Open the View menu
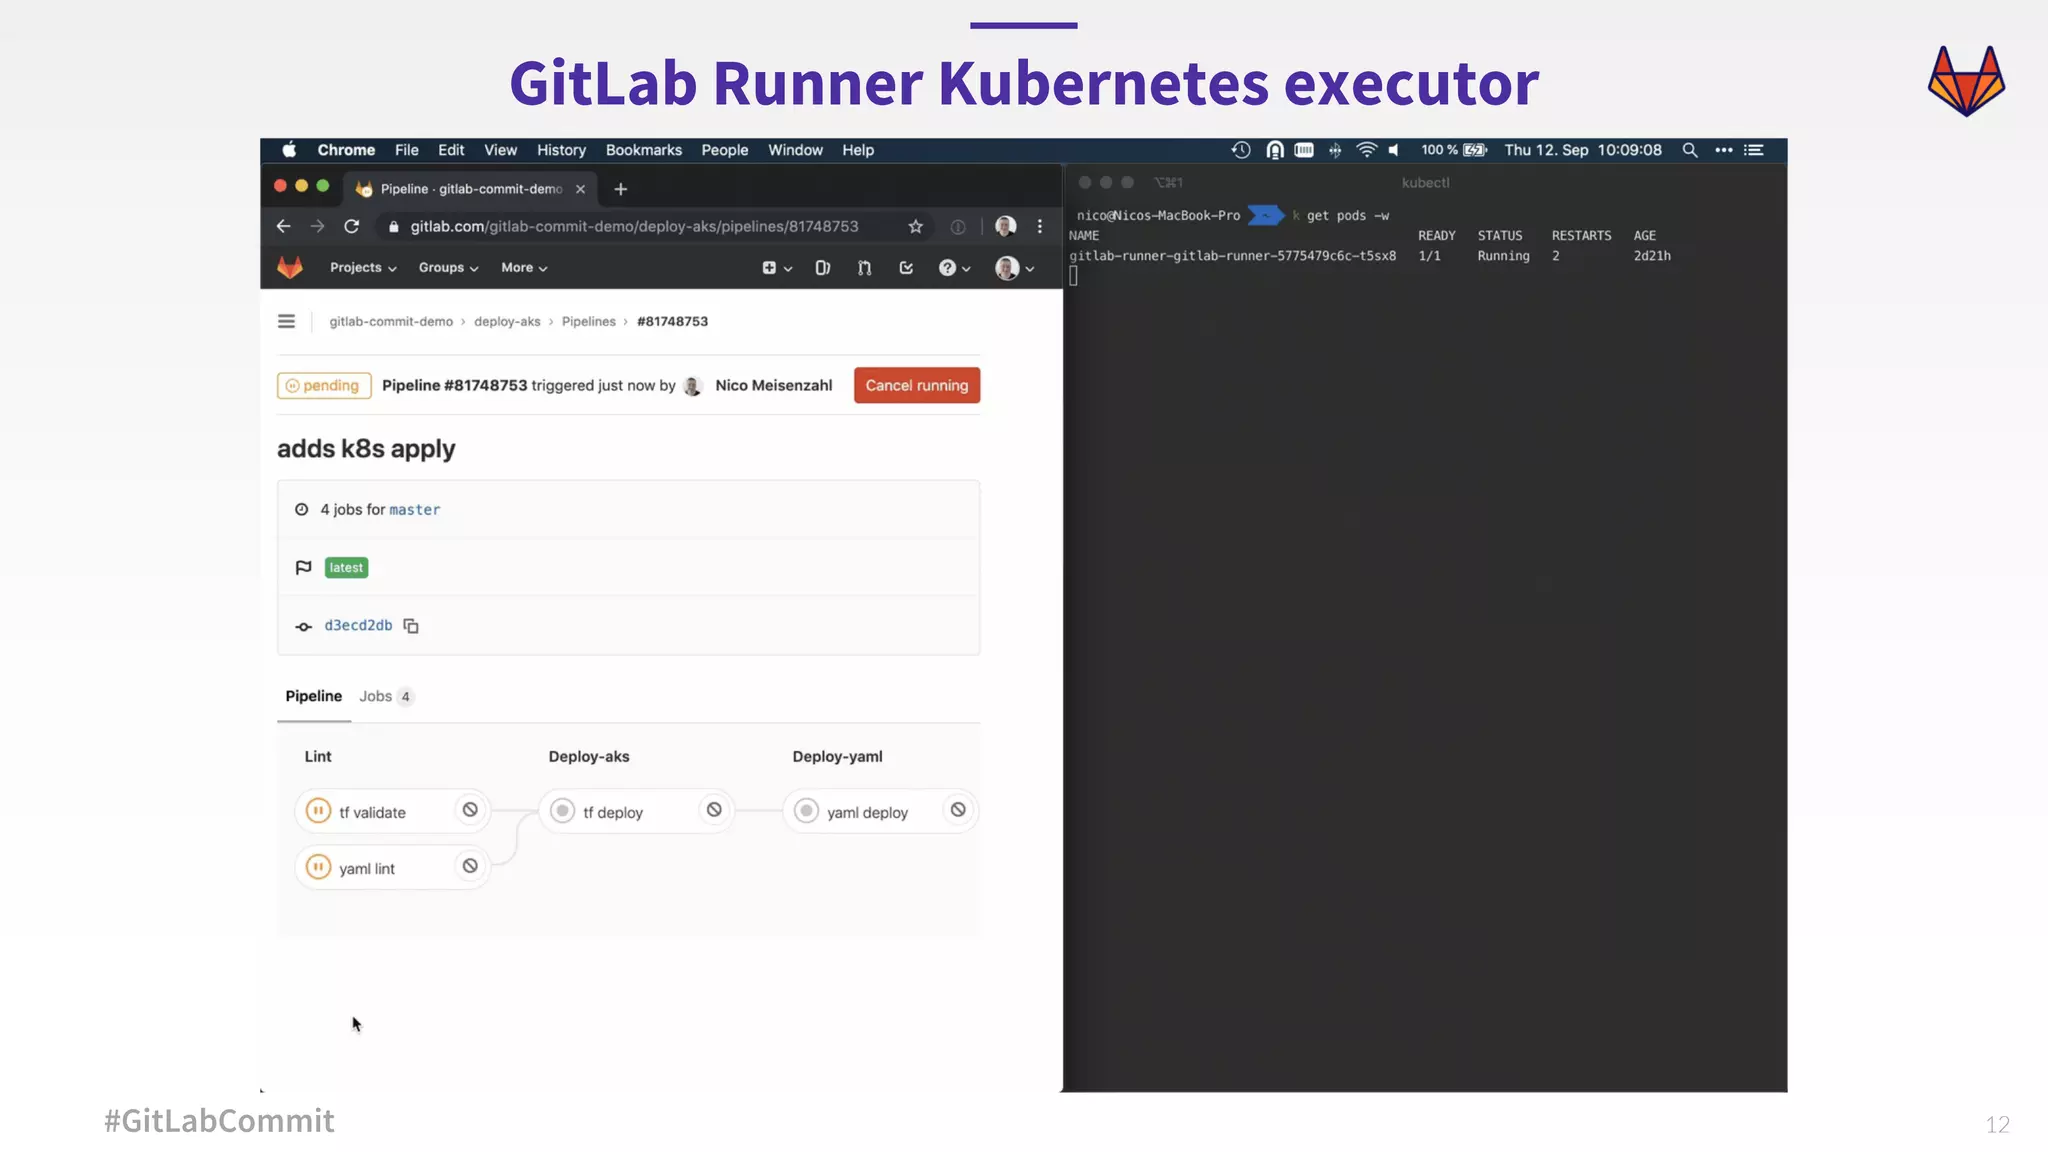Screen dimensions: 2048x1152 (500, 150)
